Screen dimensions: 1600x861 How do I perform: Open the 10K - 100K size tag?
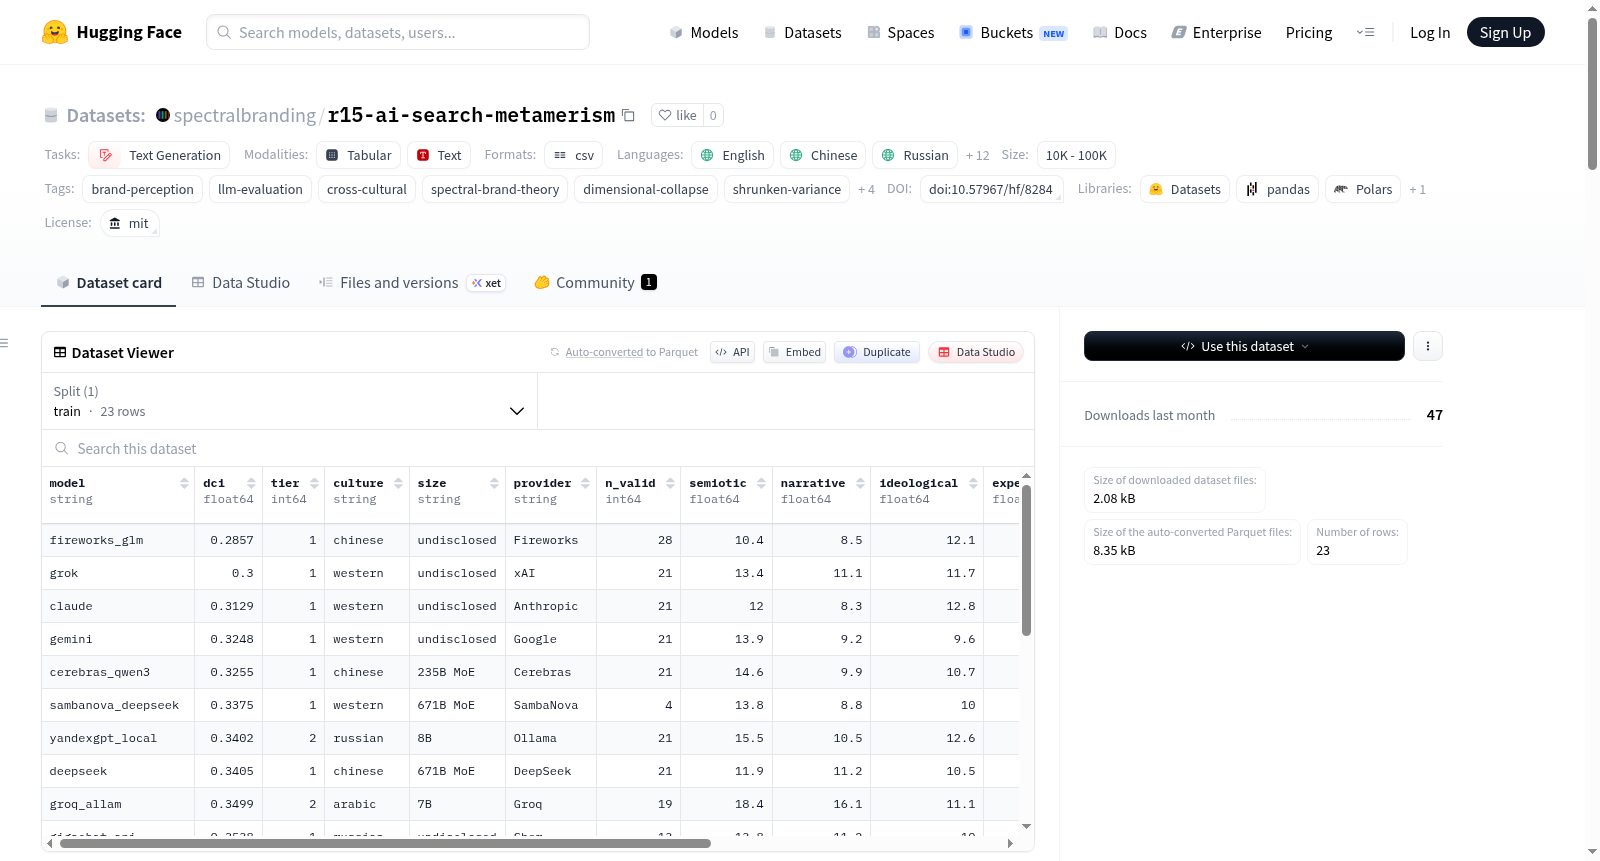point(1076,155)
